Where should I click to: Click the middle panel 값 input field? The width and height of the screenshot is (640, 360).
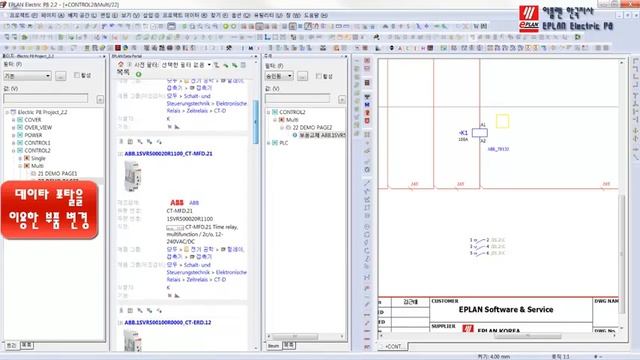298,98
